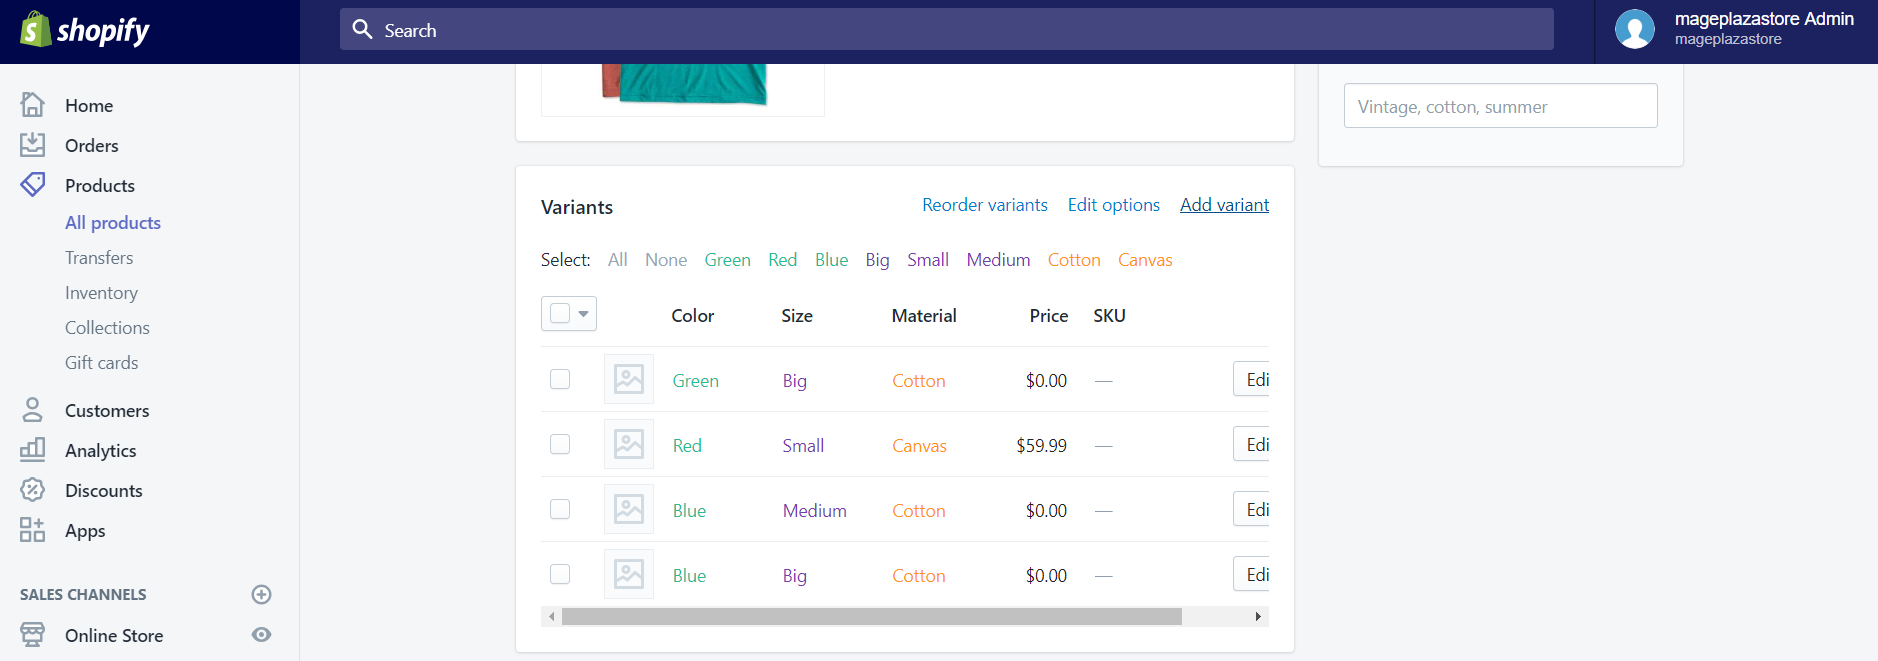Open the admin account avatar
The width and height of the screenshot is (1878, 661).
(x=1635, y=29)
